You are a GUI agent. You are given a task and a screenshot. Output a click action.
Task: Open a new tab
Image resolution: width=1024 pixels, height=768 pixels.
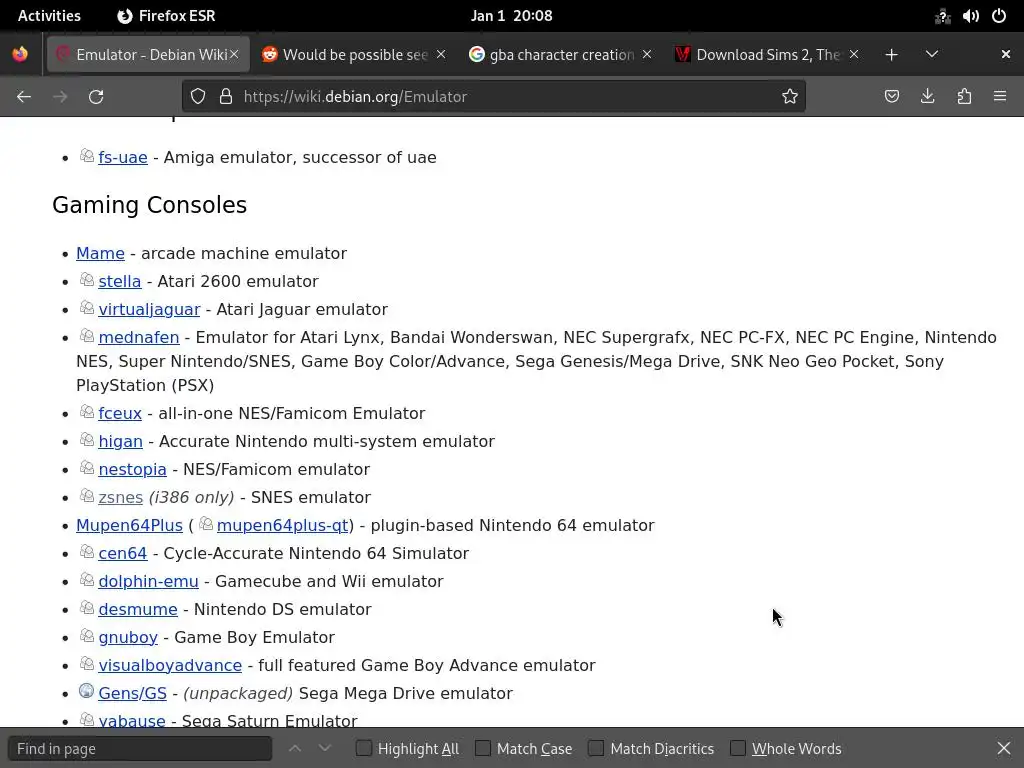(891, 54)
